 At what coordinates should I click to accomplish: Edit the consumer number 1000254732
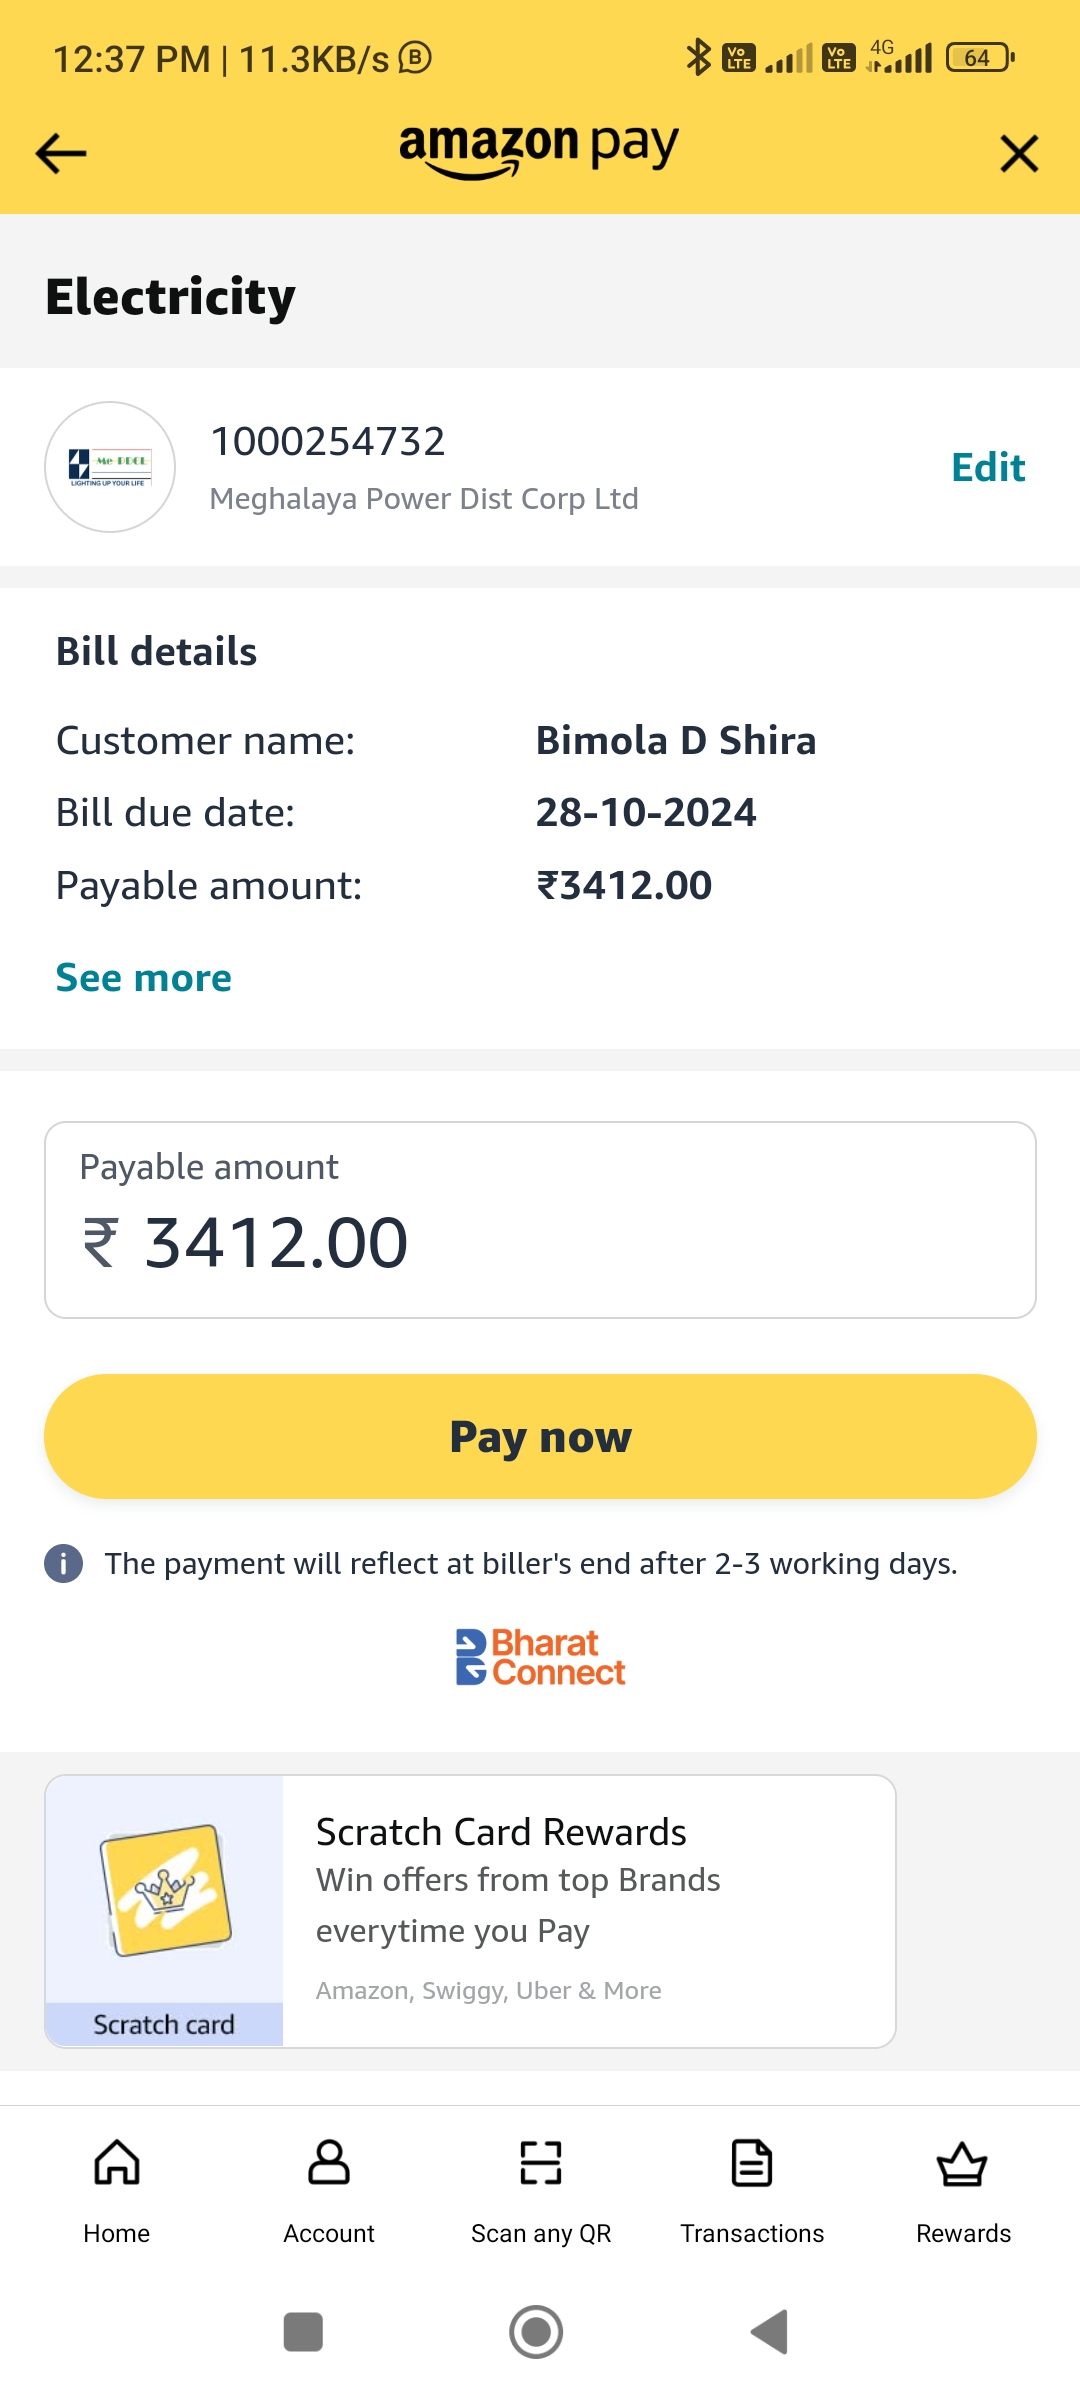987,467
